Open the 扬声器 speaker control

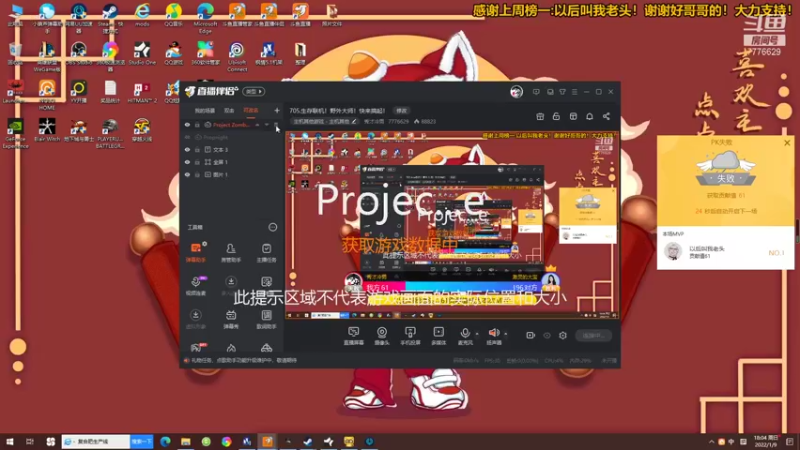[x=493, y=336]
